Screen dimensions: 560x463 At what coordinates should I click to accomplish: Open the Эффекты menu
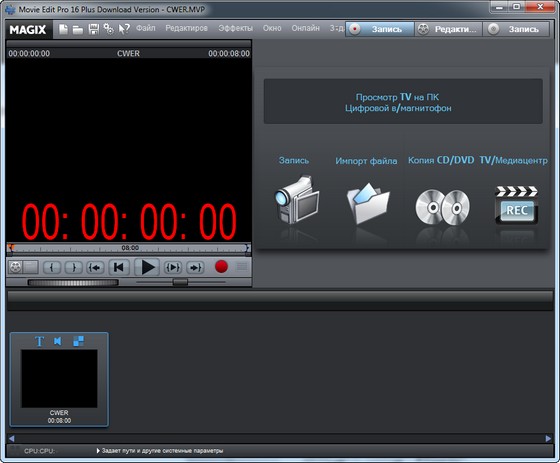tap(235, 28)
